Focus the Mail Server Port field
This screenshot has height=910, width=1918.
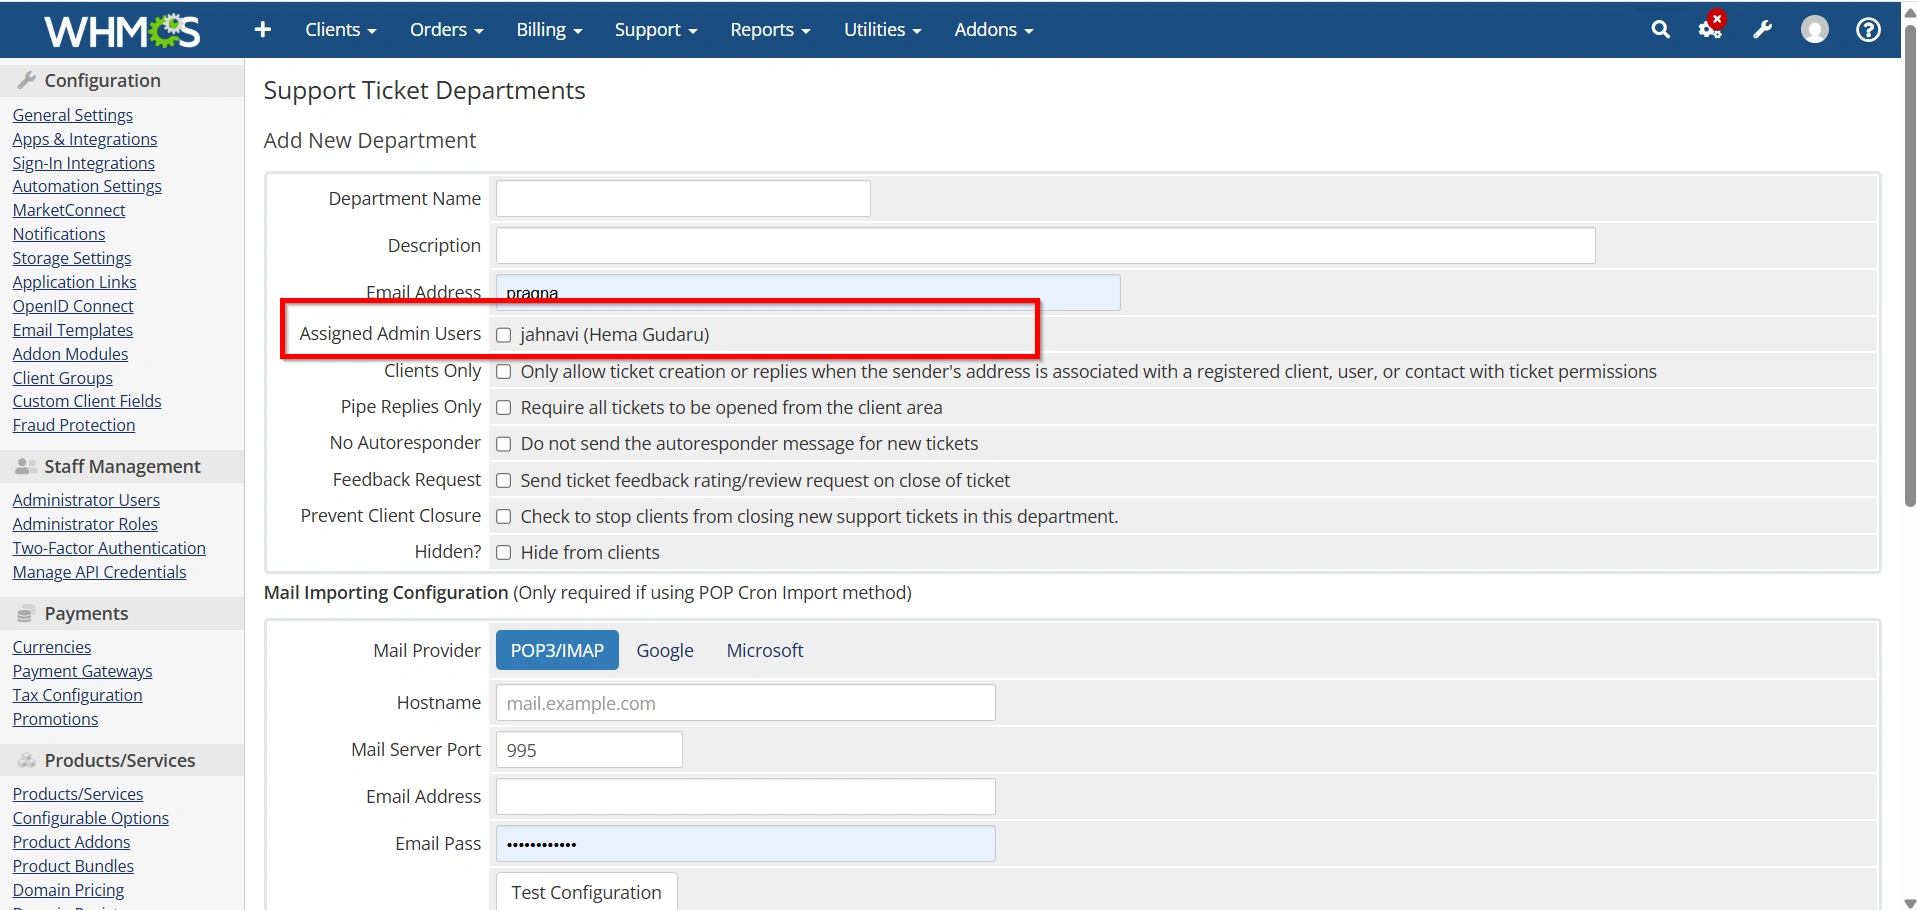(x=589, y=750)
